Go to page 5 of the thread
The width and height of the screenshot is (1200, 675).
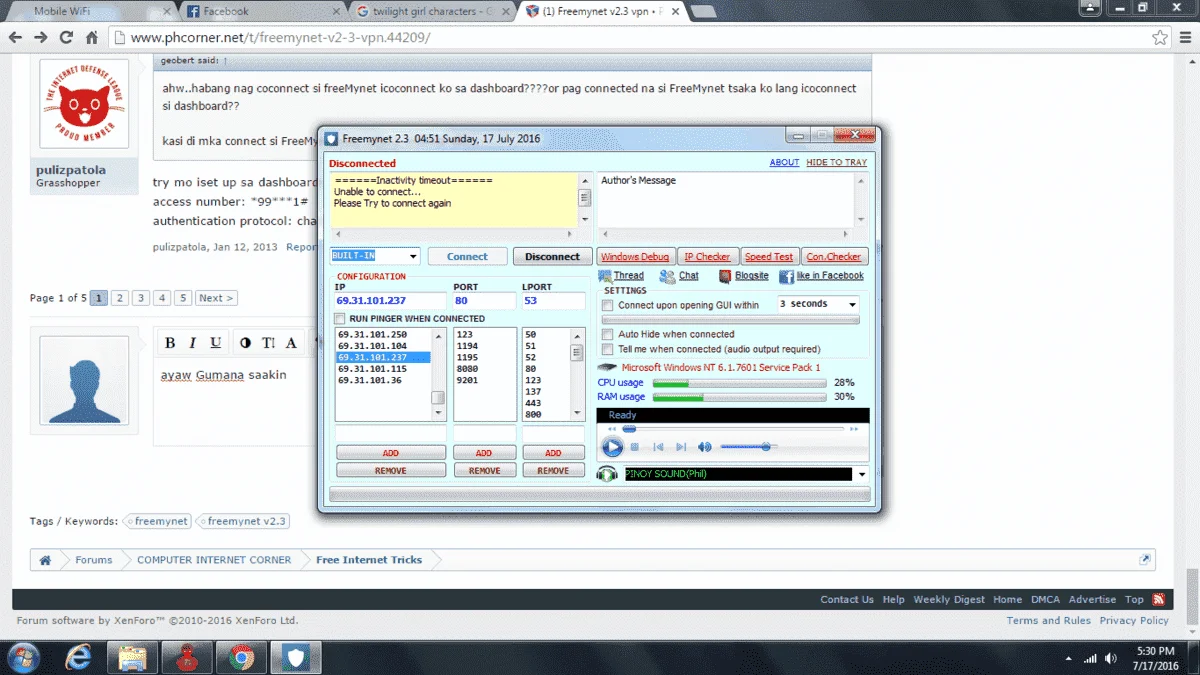(183, 298)
